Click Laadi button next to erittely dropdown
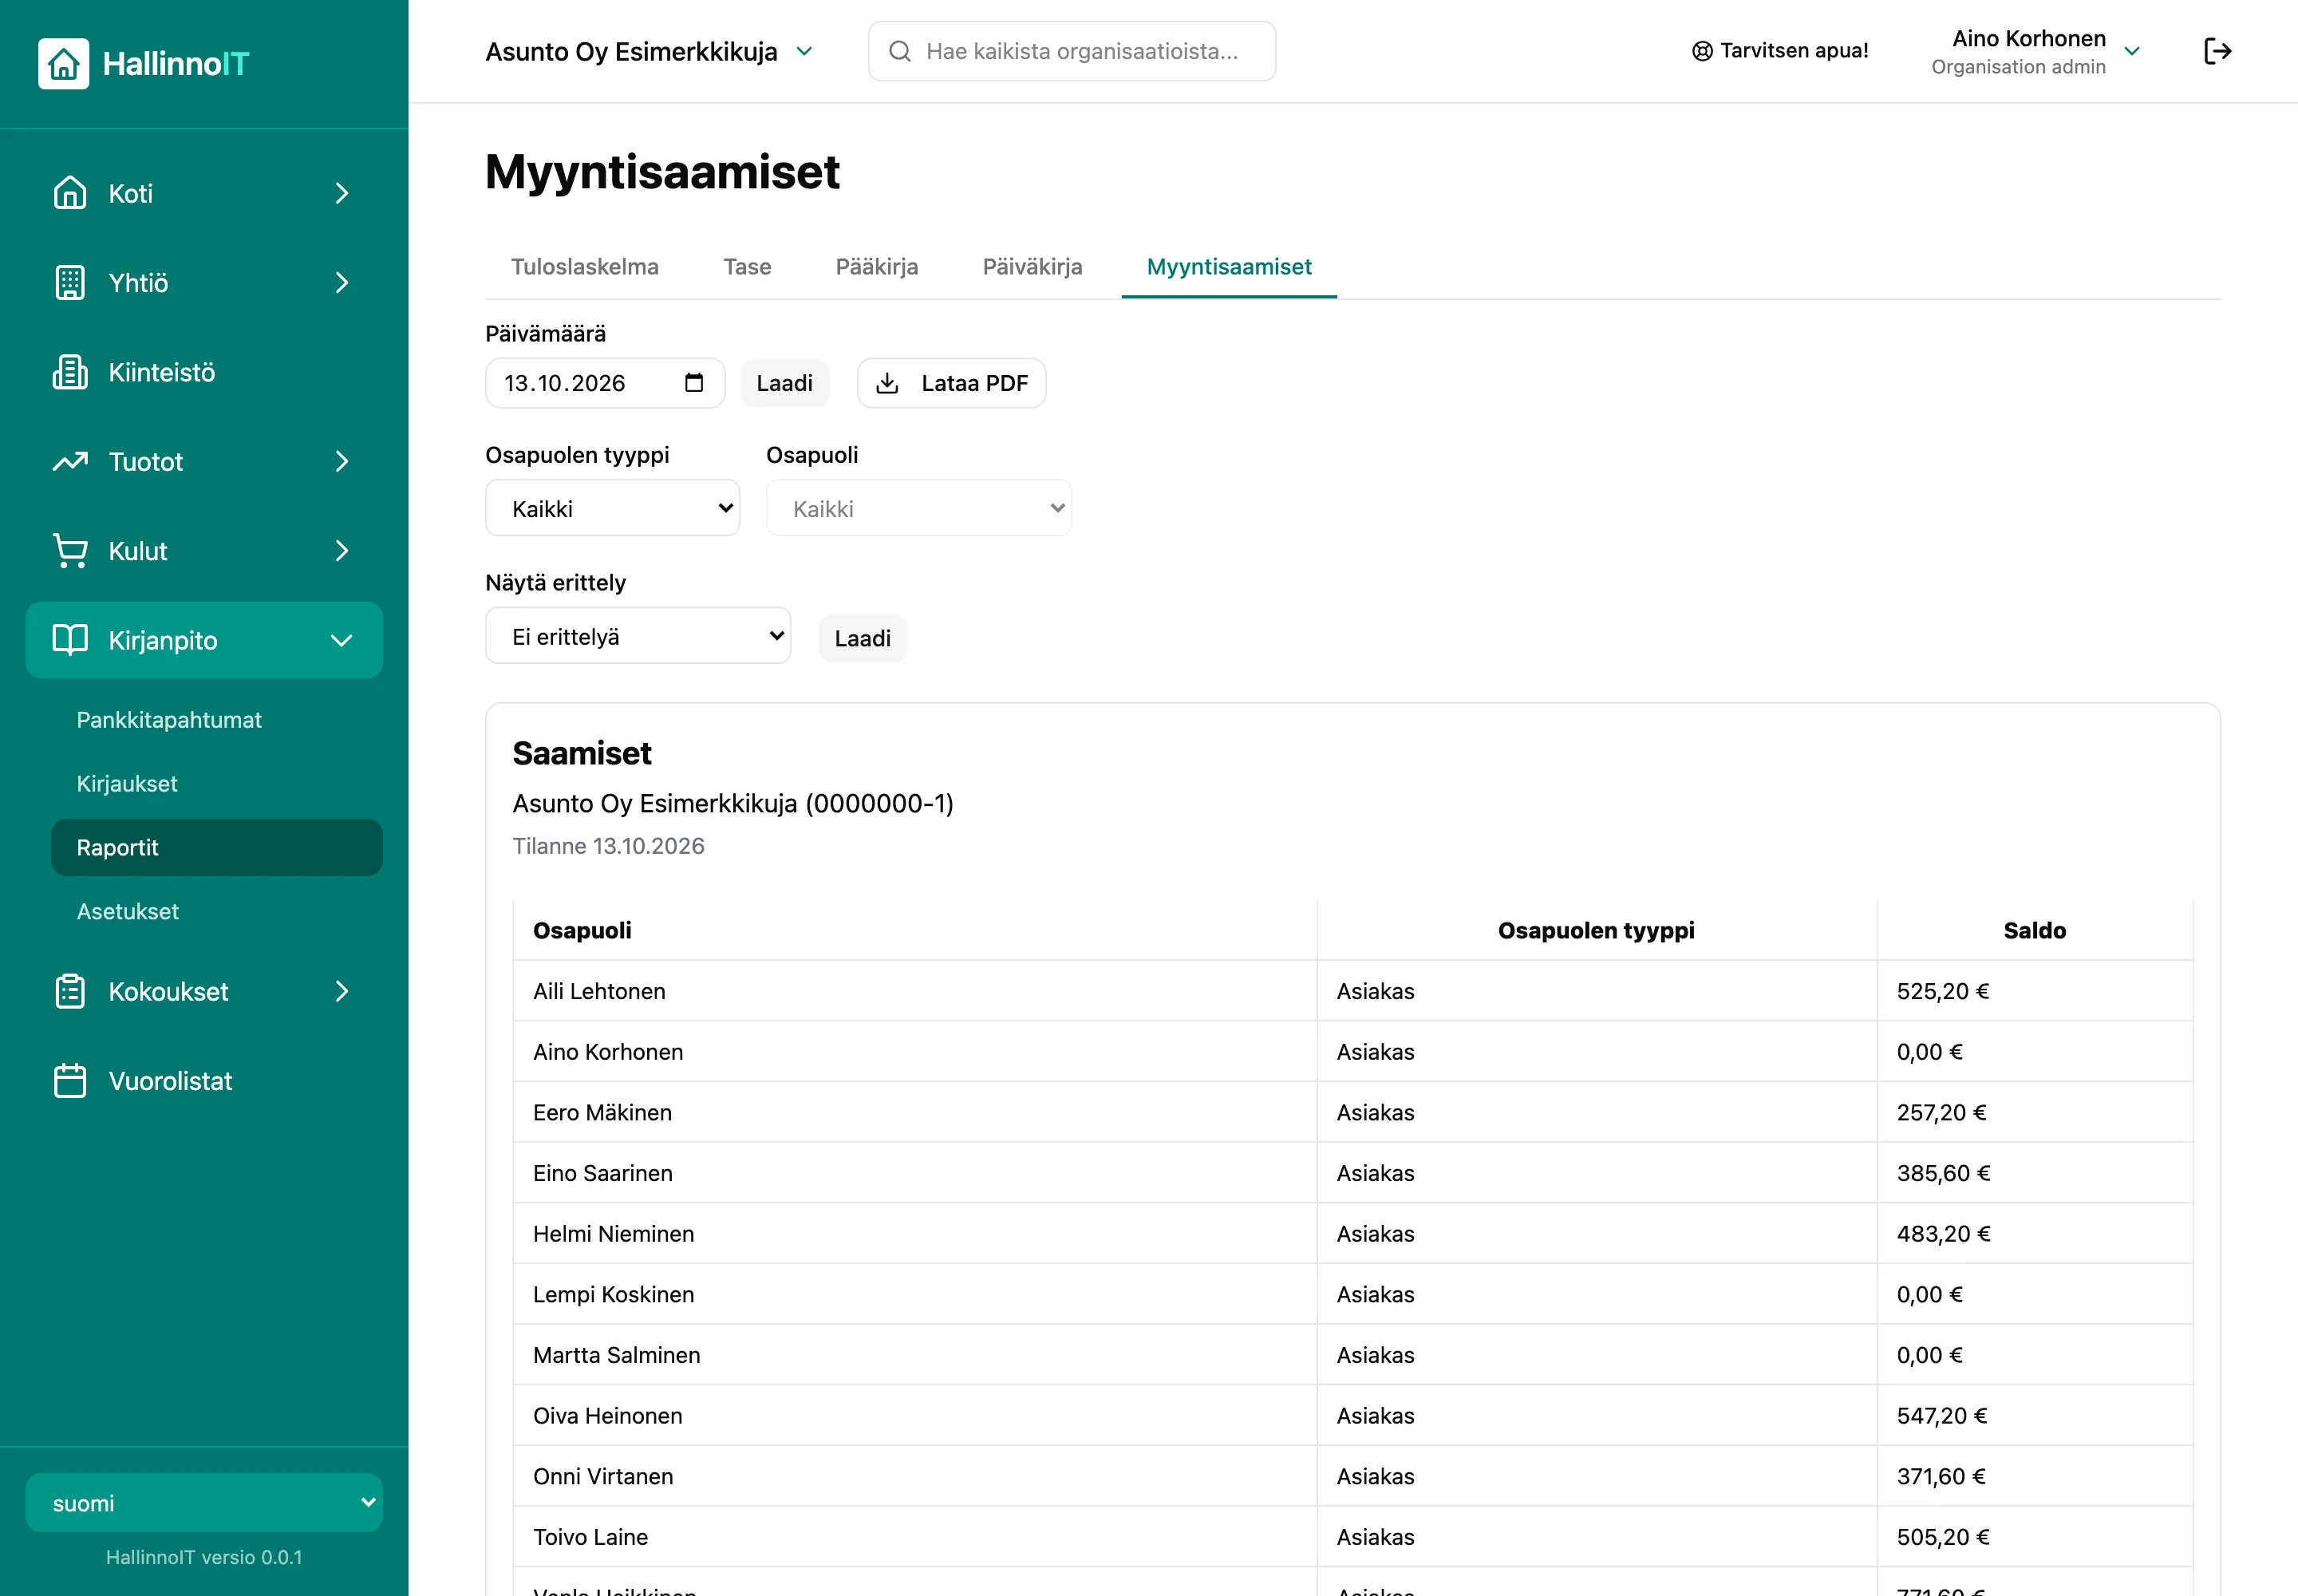The image size is (2298, 1596). click(x=863, y=638)
